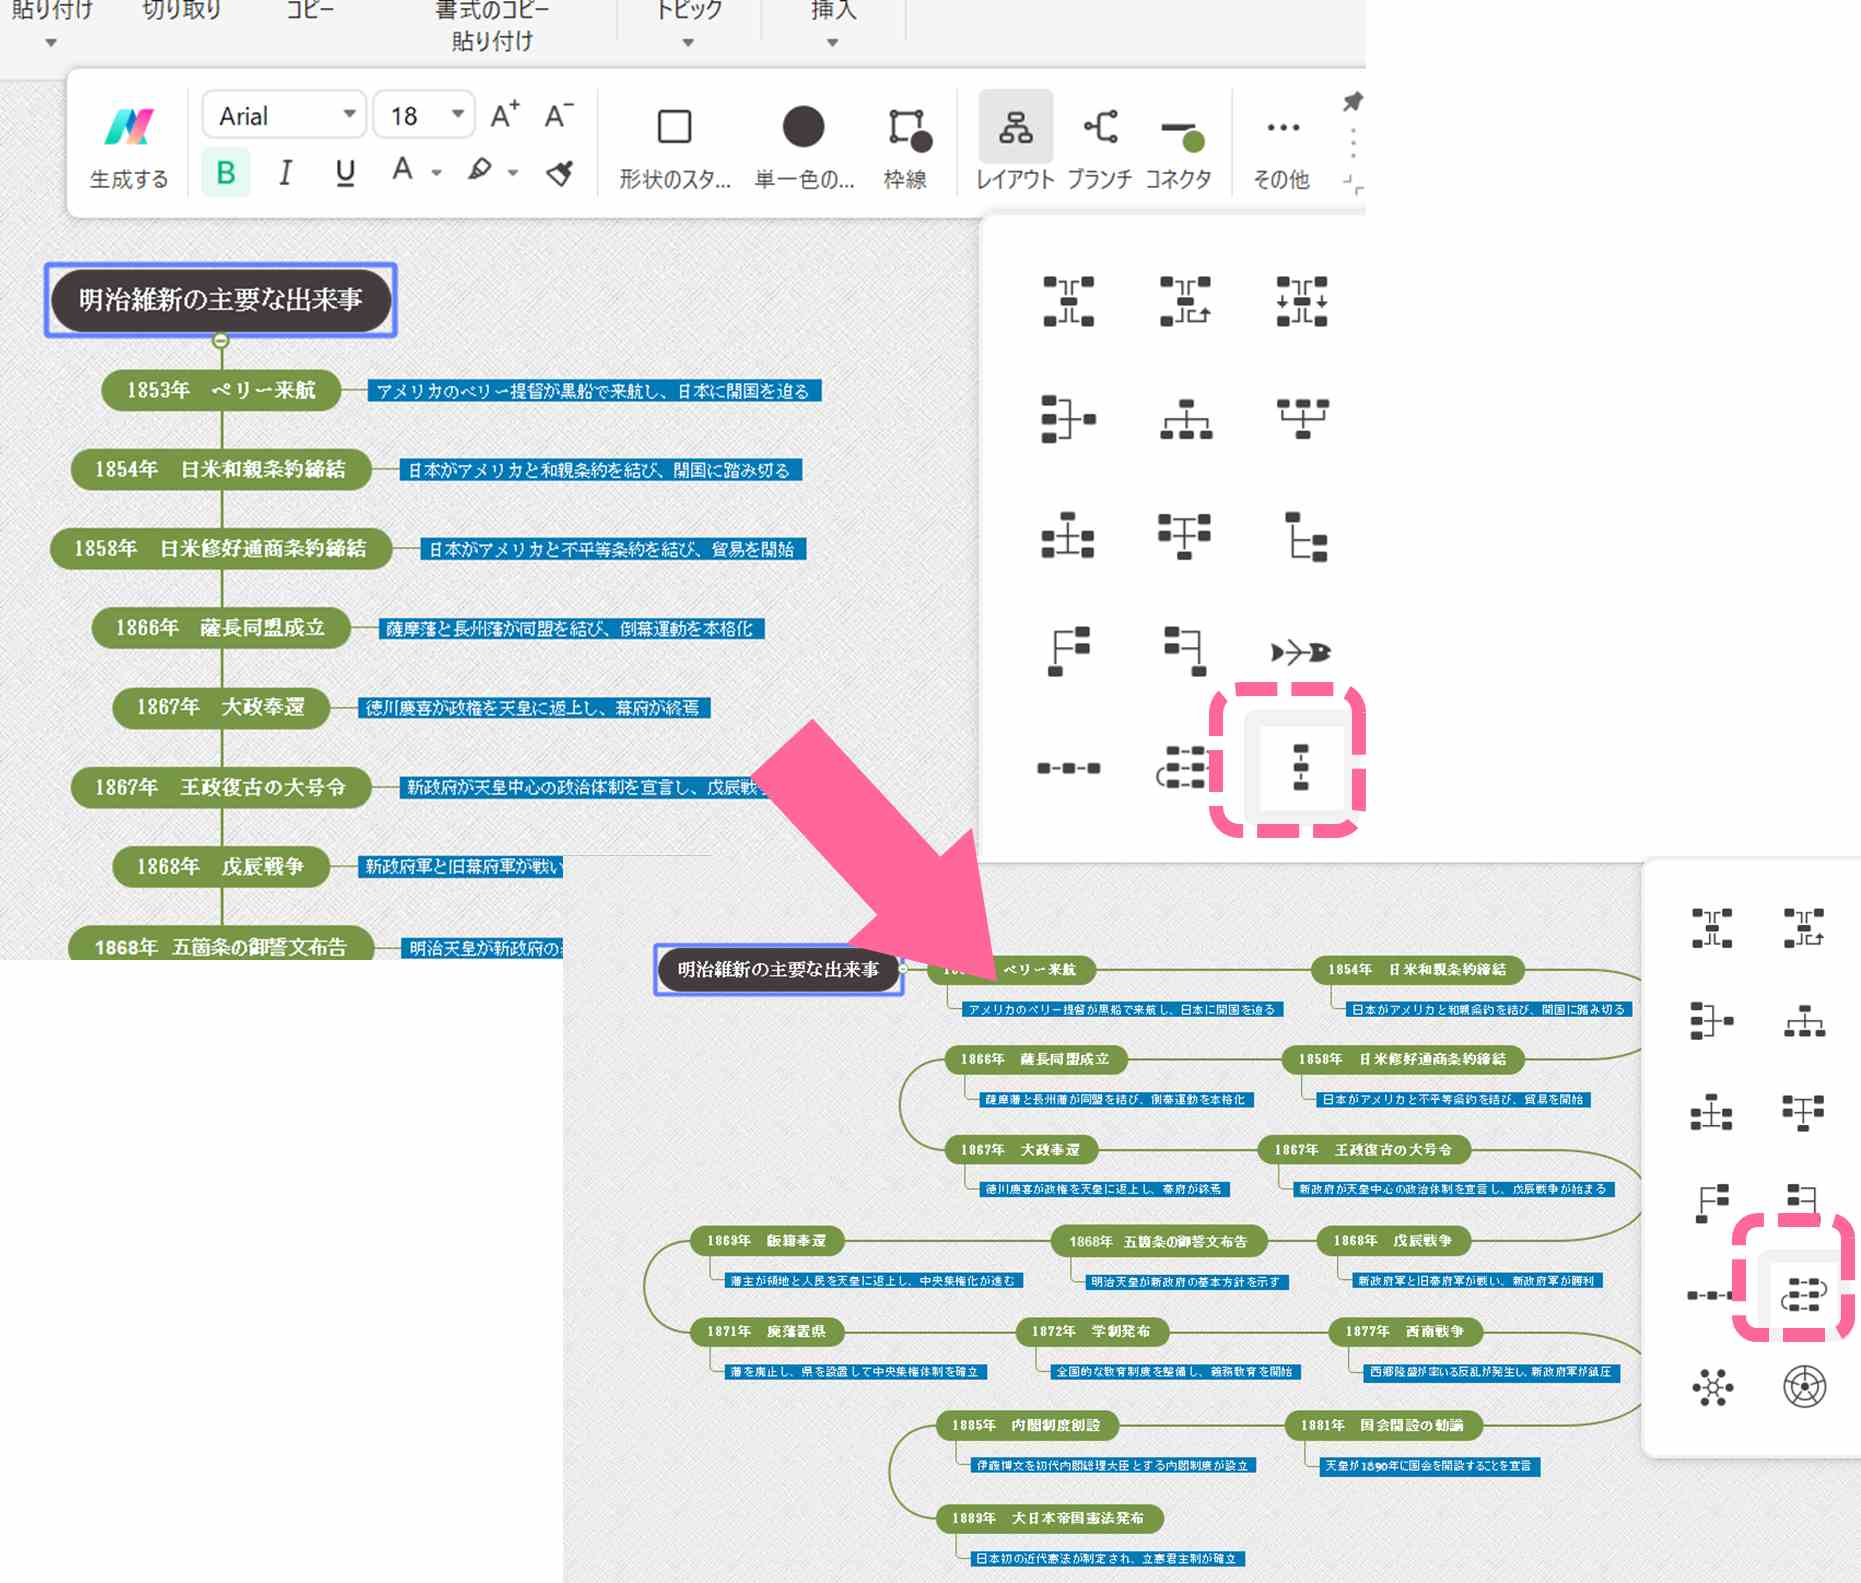Choose the two-sided mind map layout in lower panel
1861x1583 pixels.
click(x=1712, y=928)
